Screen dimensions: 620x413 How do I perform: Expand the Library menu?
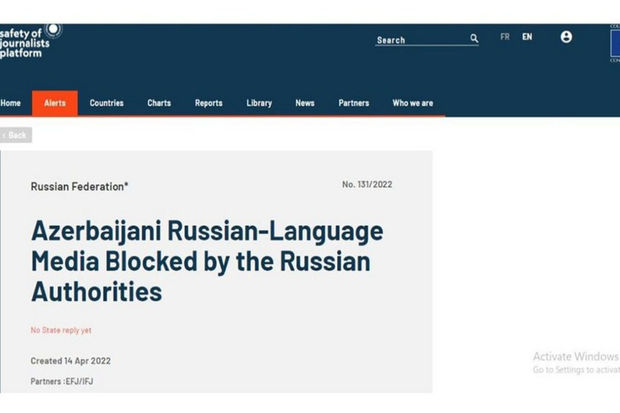click(x=259, y=103)
